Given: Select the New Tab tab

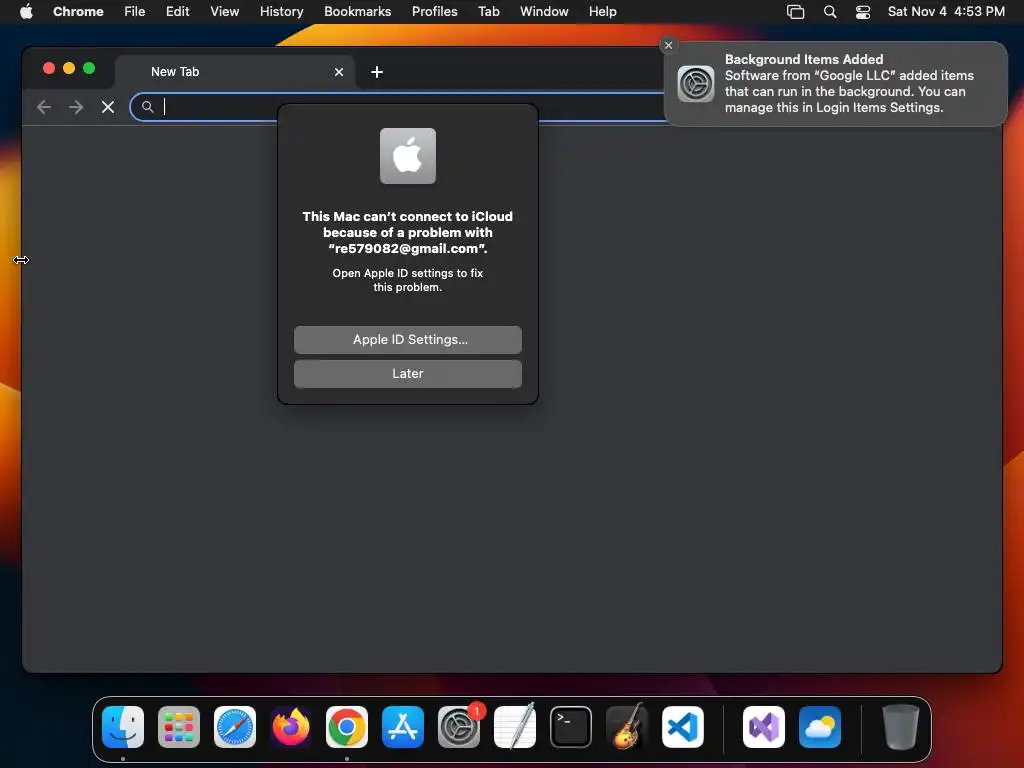Looking at the screenshot, I should point(234,72).
